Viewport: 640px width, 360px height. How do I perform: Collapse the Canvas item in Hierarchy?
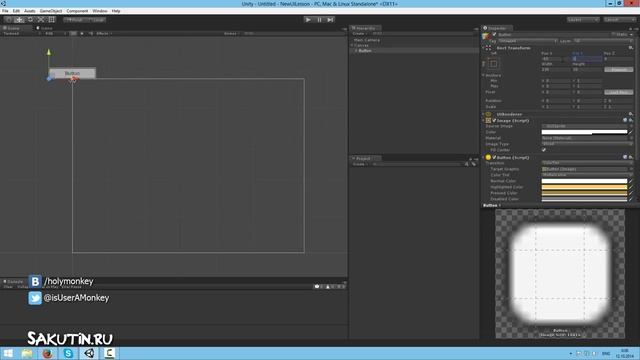pyautogui.click(x=352, y=45)
